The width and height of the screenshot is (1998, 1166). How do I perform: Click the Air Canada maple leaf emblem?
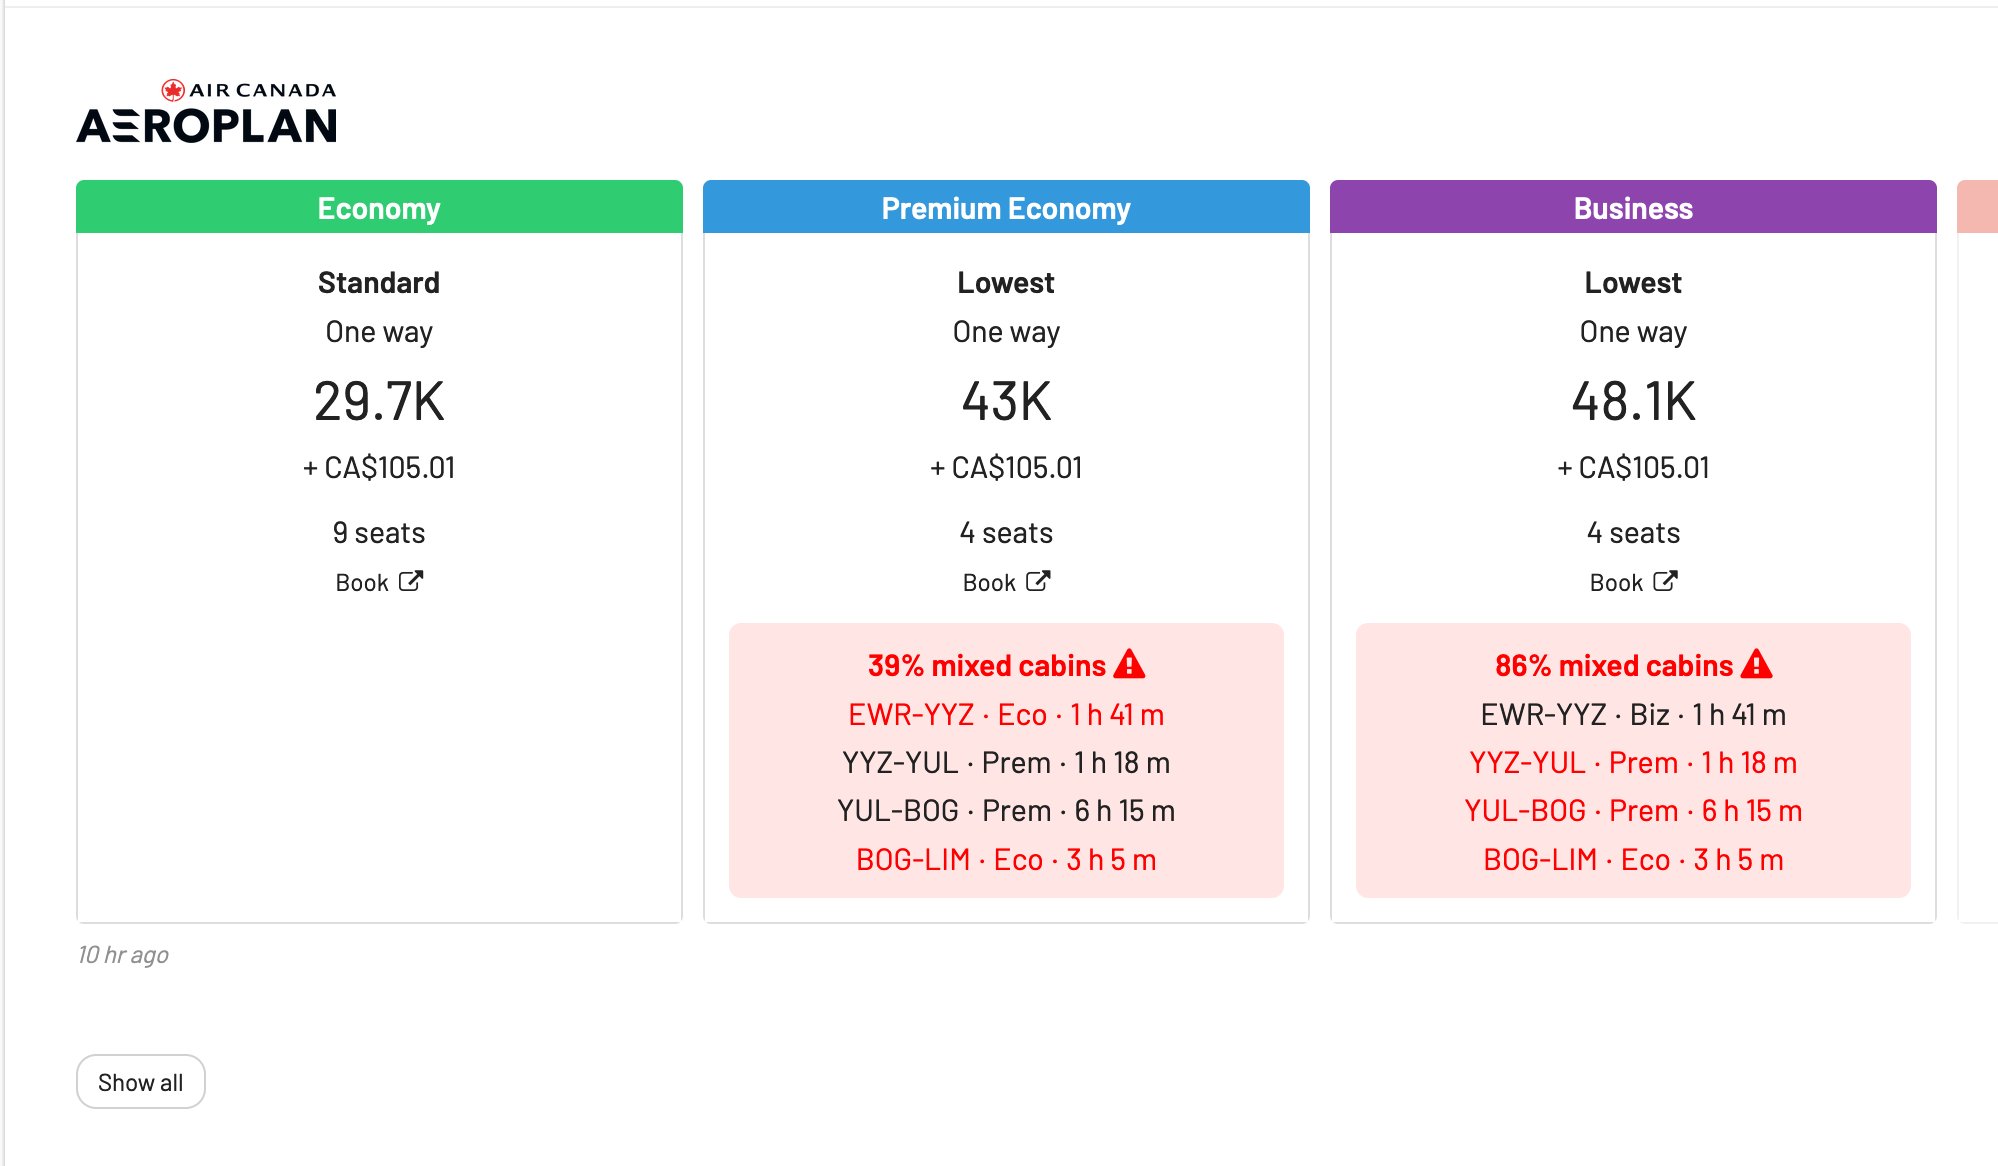pyautogui.click(x=173, y=90)
